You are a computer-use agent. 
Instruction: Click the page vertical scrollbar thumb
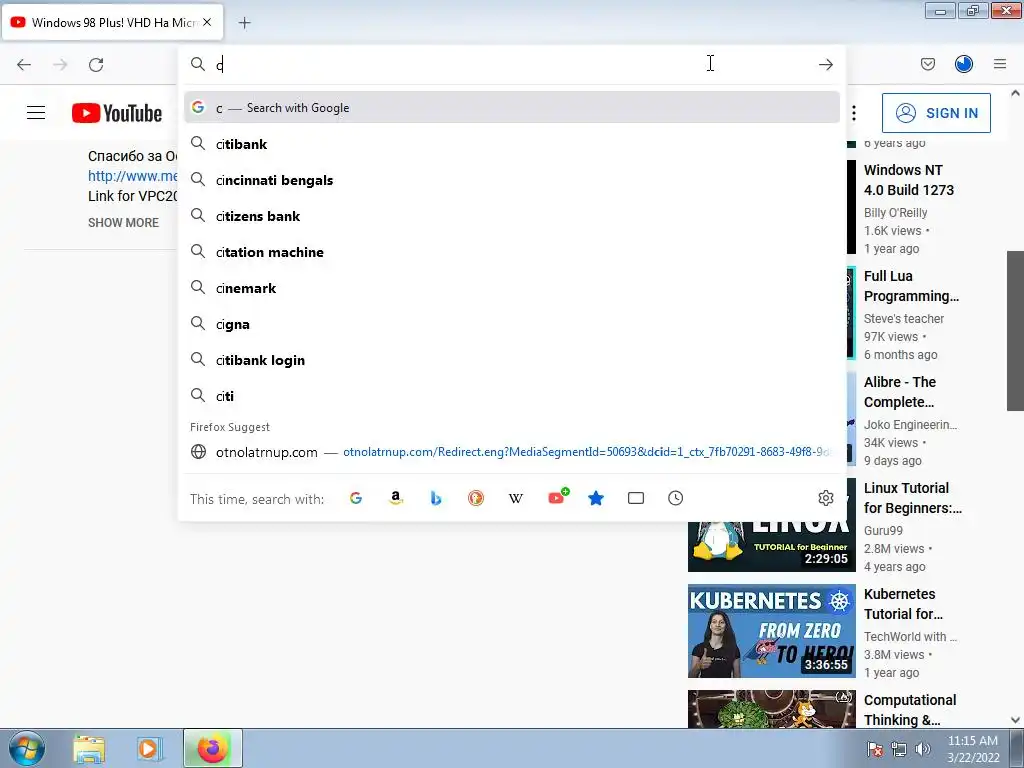point(1015,330)
